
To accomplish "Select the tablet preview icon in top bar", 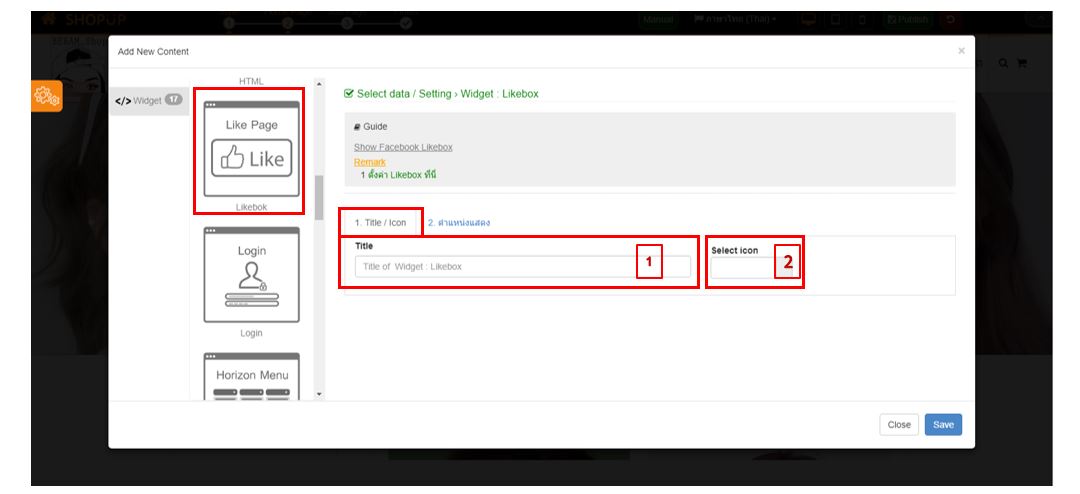I will pos(835,20).
